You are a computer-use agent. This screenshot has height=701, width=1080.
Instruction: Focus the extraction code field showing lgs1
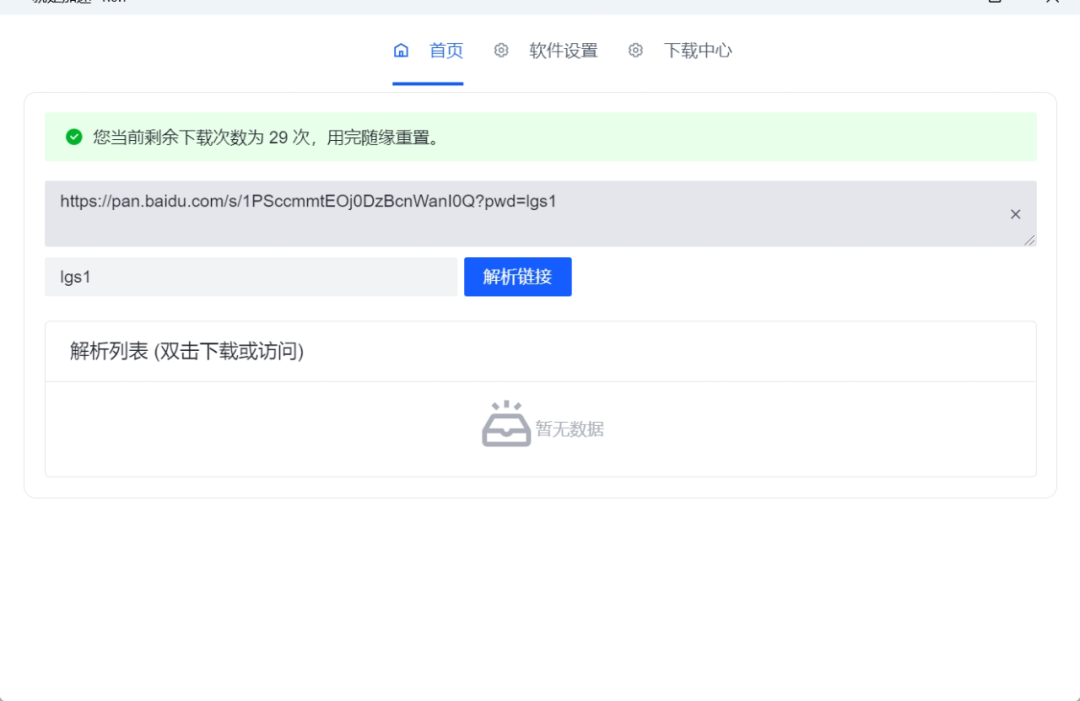[x=250, y=277]
